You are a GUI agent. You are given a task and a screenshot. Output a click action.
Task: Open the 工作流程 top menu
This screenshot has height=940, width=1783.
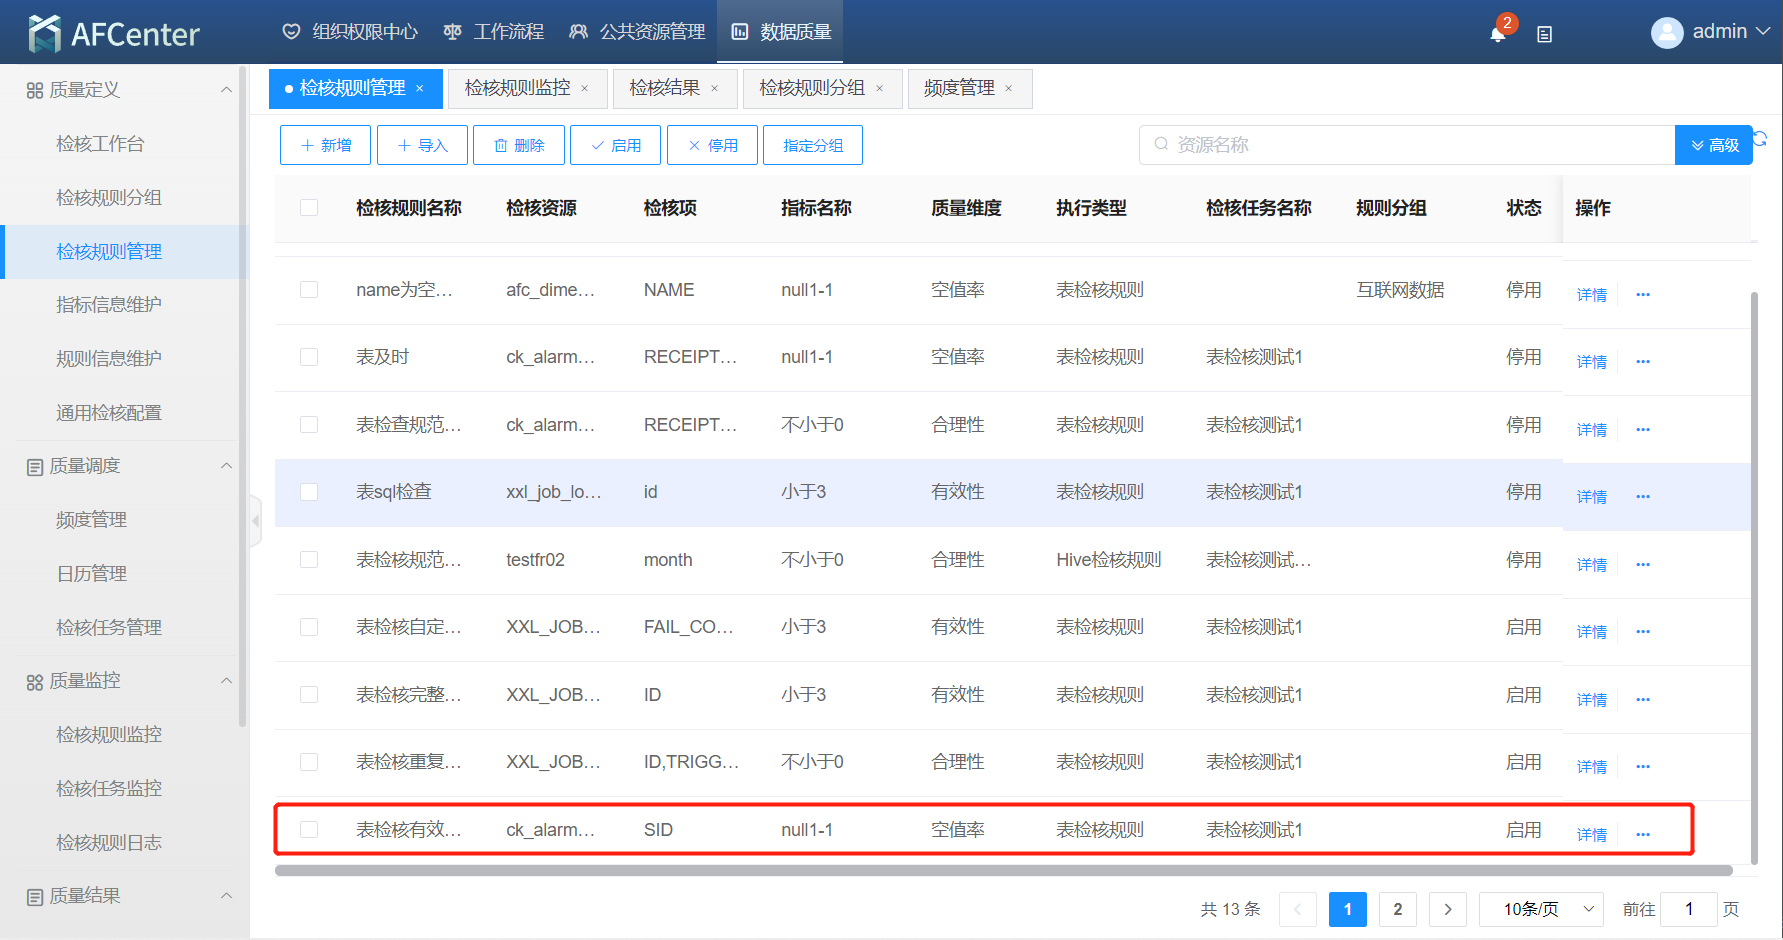tap(494, 32)
